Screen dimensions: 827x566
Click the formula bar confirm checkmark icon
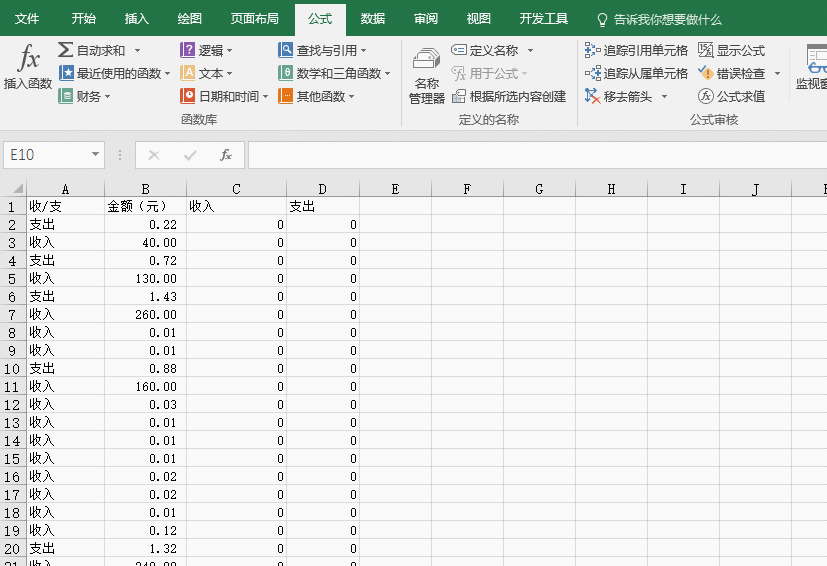point(190,155)
